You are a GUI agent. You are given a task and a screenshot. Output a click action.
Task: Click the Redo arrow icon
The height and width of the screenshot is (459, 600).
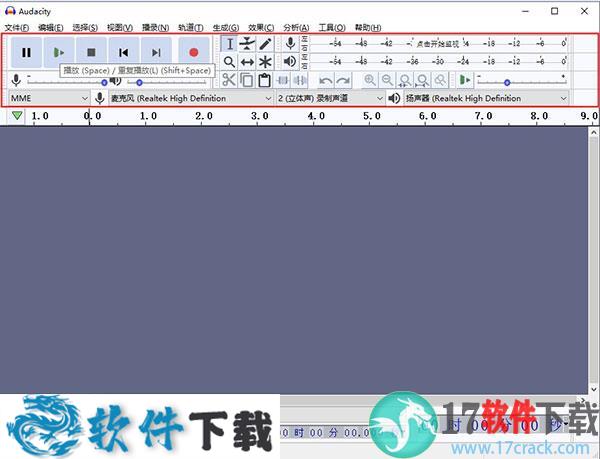point(343,80)
